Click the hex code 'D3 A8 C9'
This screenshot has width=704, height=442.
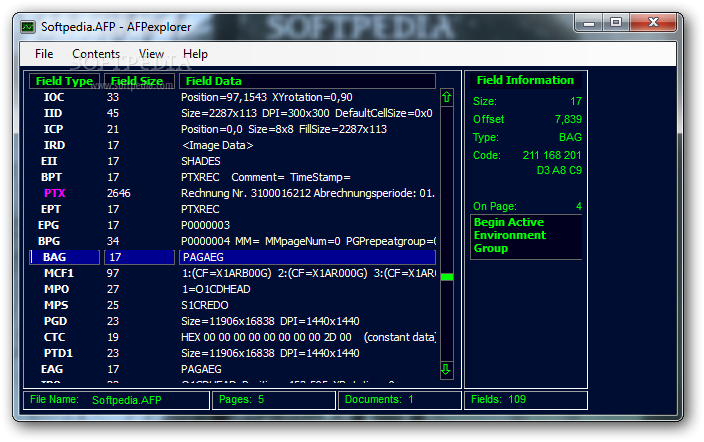point(559,170)
